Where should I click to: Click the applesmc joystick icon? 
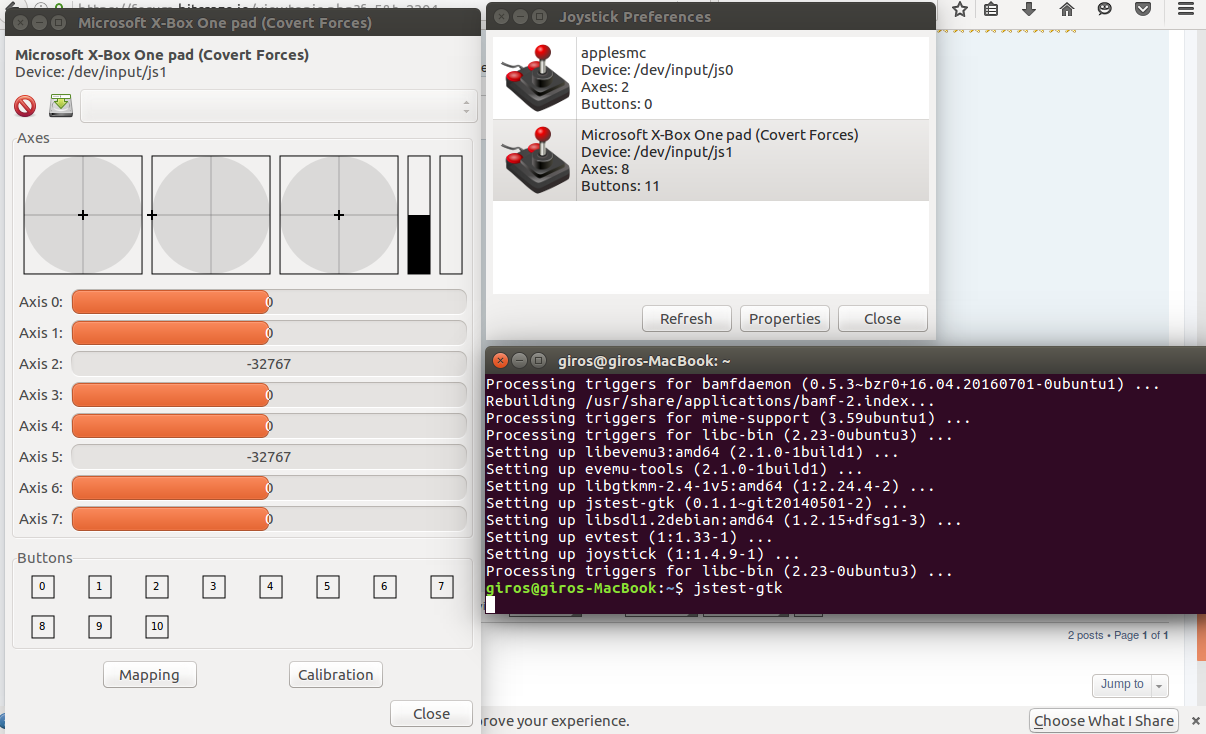(535, 78)
